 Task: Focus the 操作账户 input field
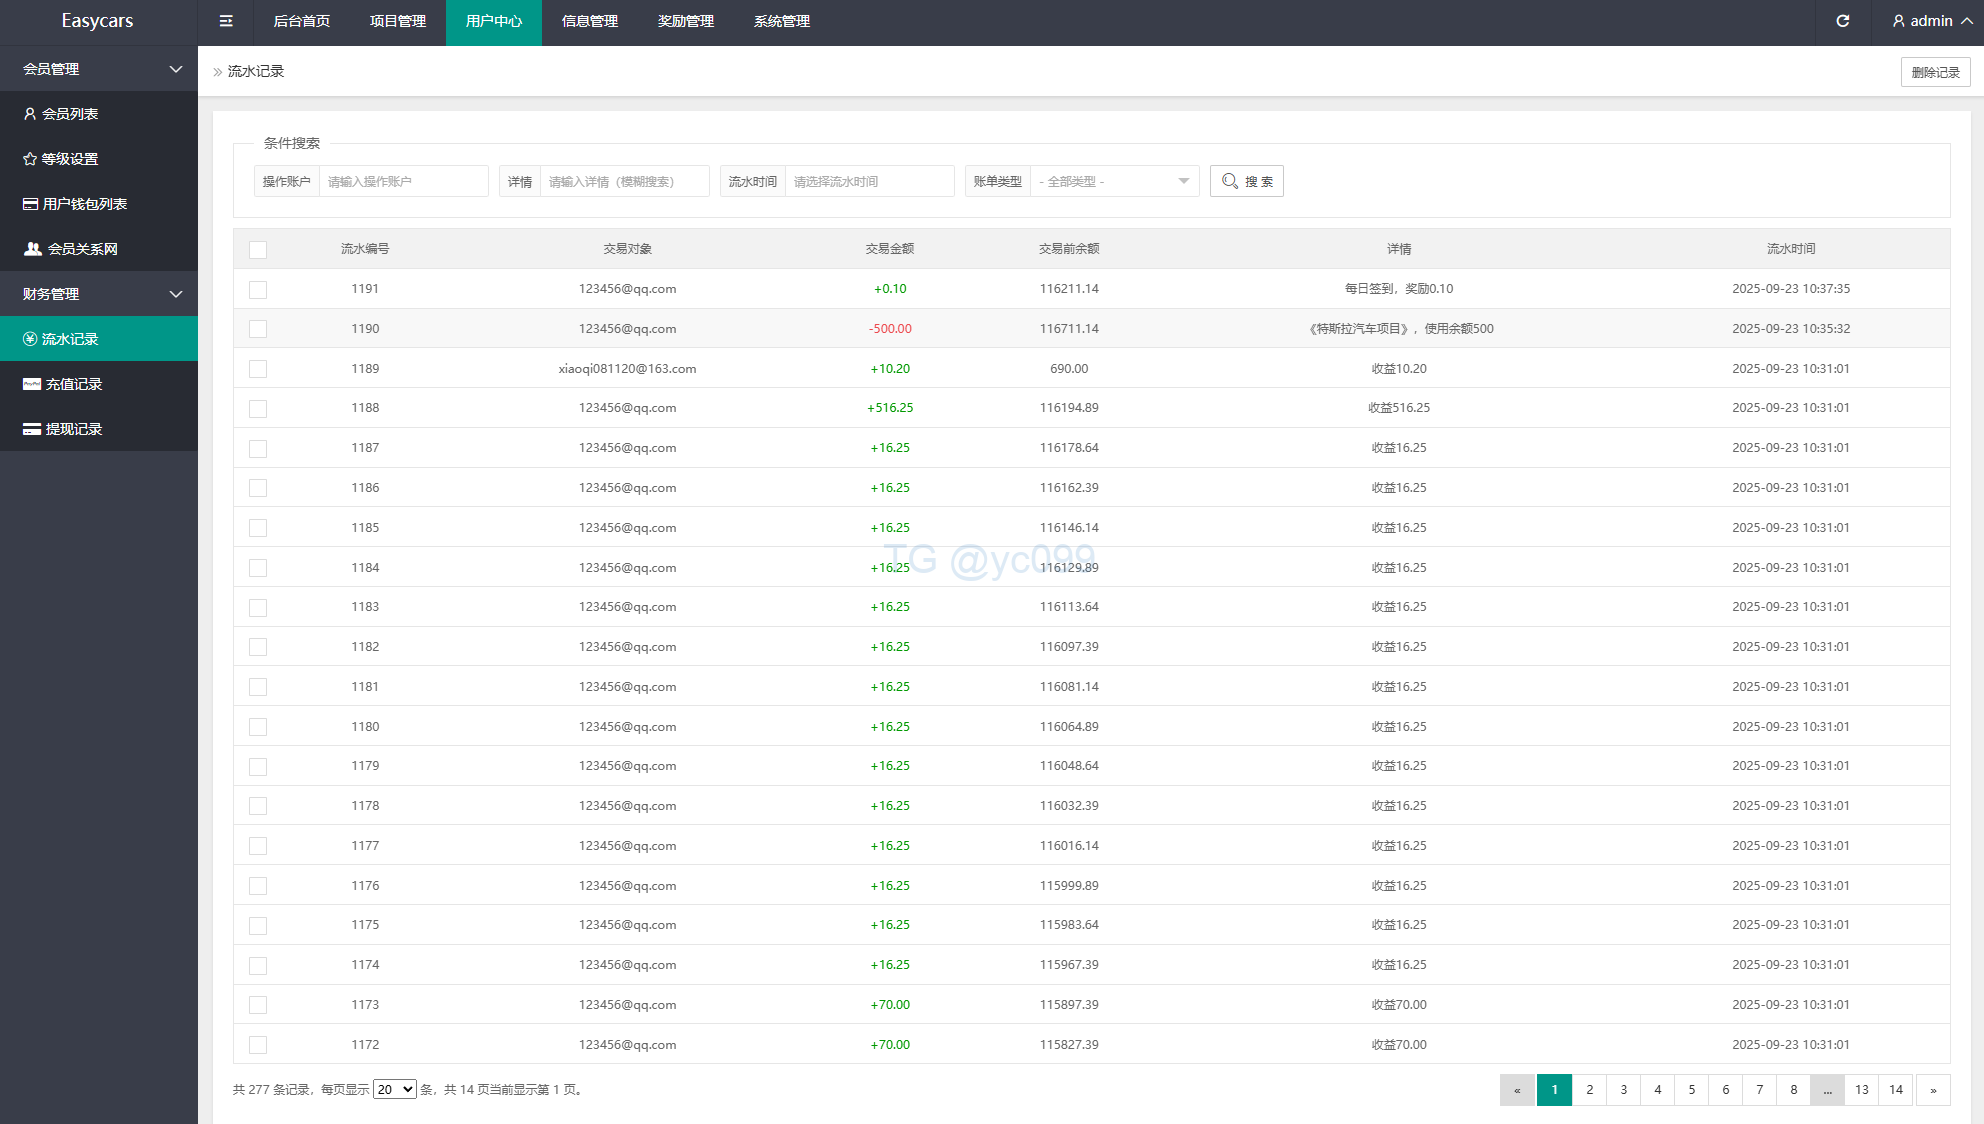click(x=403, y=181)
